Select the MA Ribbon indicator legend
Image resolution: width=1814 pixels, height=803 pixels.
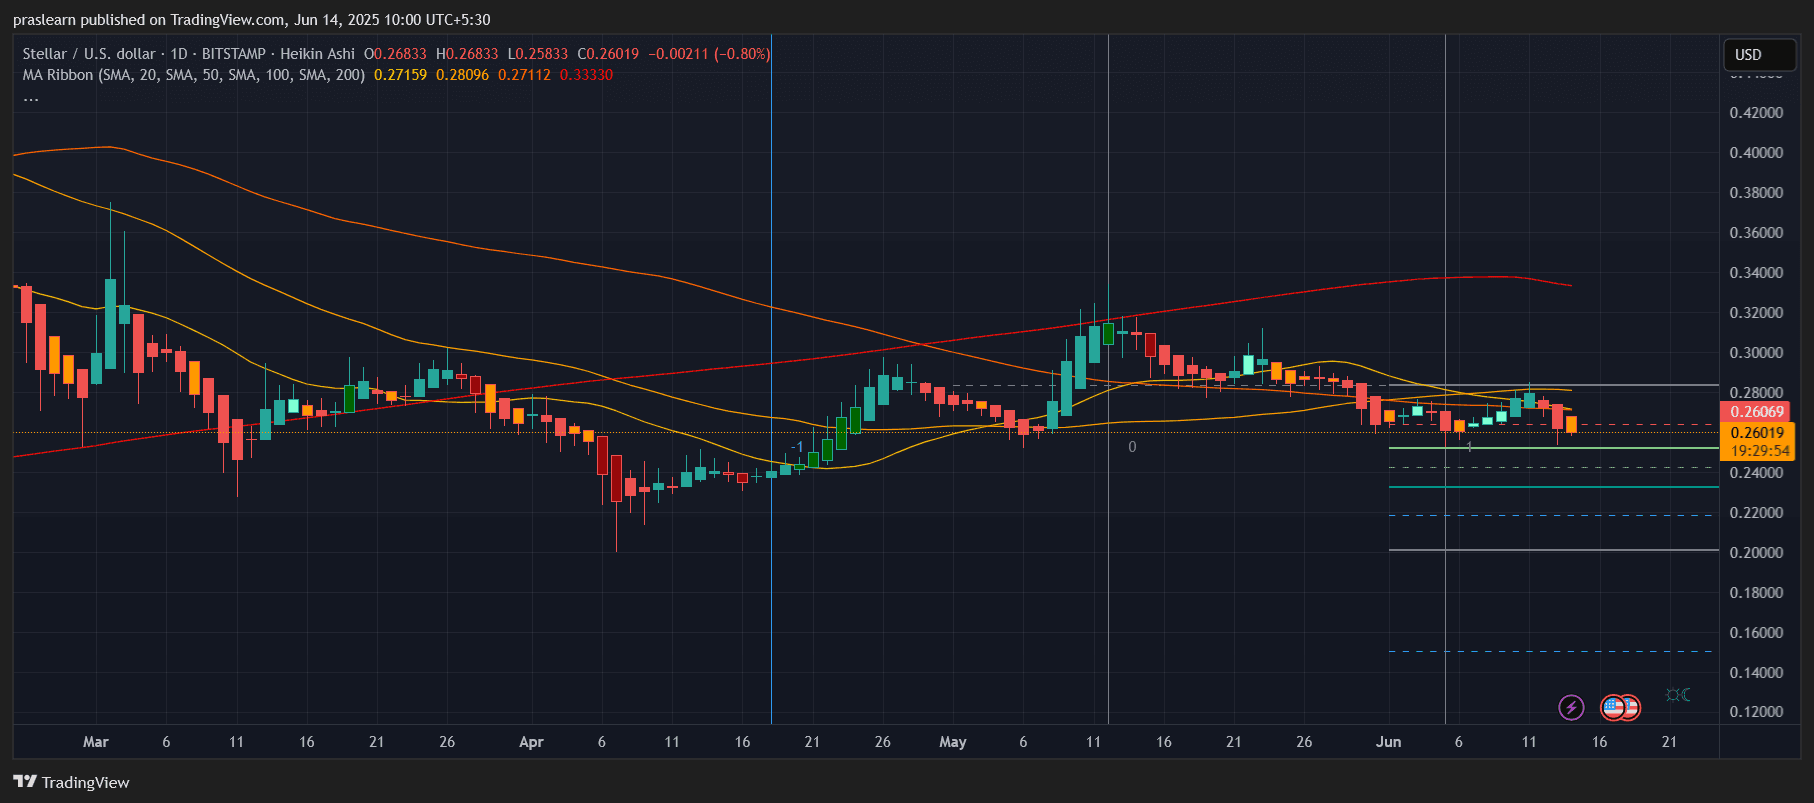pos(194,75)
